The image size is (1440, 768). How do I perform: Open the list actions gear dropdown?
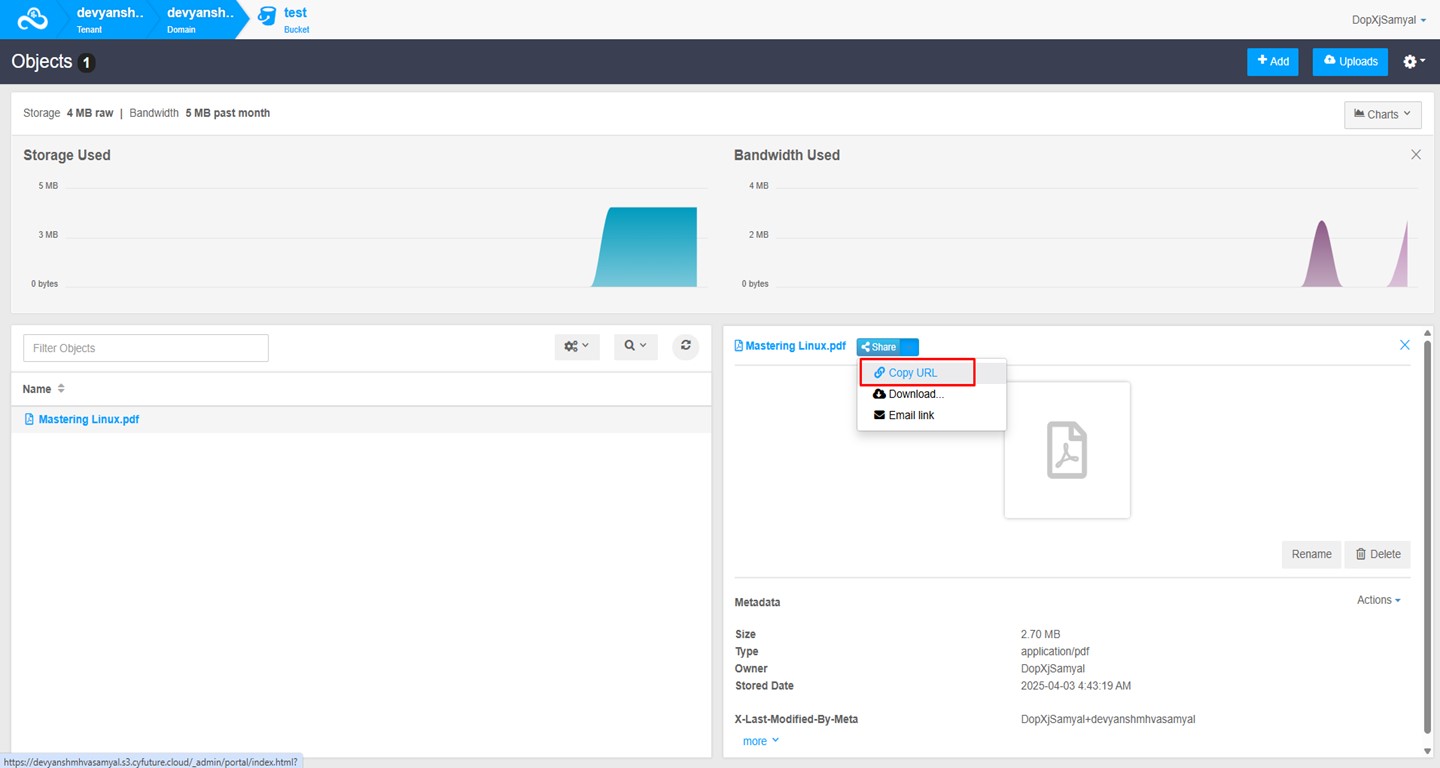pyautogui.click(x=576, y=346)
